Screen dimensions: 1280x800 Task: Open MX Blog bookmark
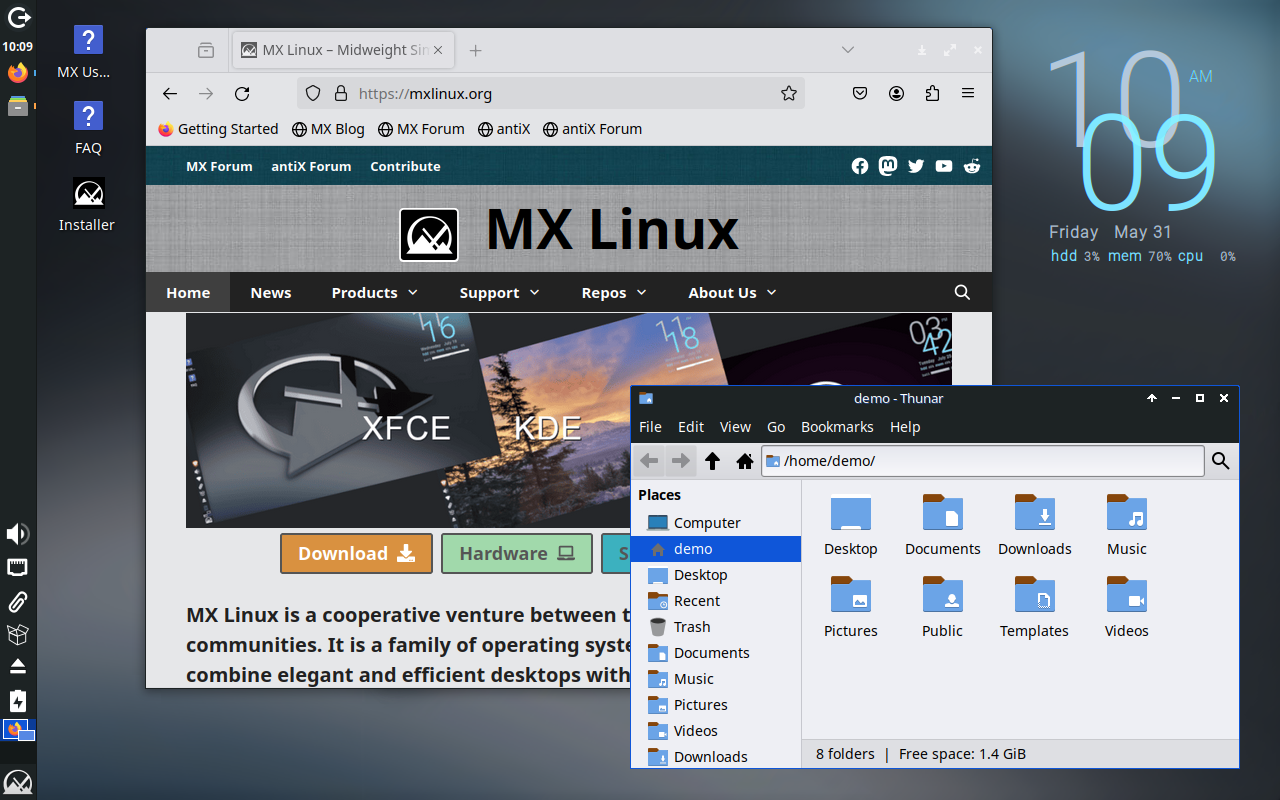[328, 129]
